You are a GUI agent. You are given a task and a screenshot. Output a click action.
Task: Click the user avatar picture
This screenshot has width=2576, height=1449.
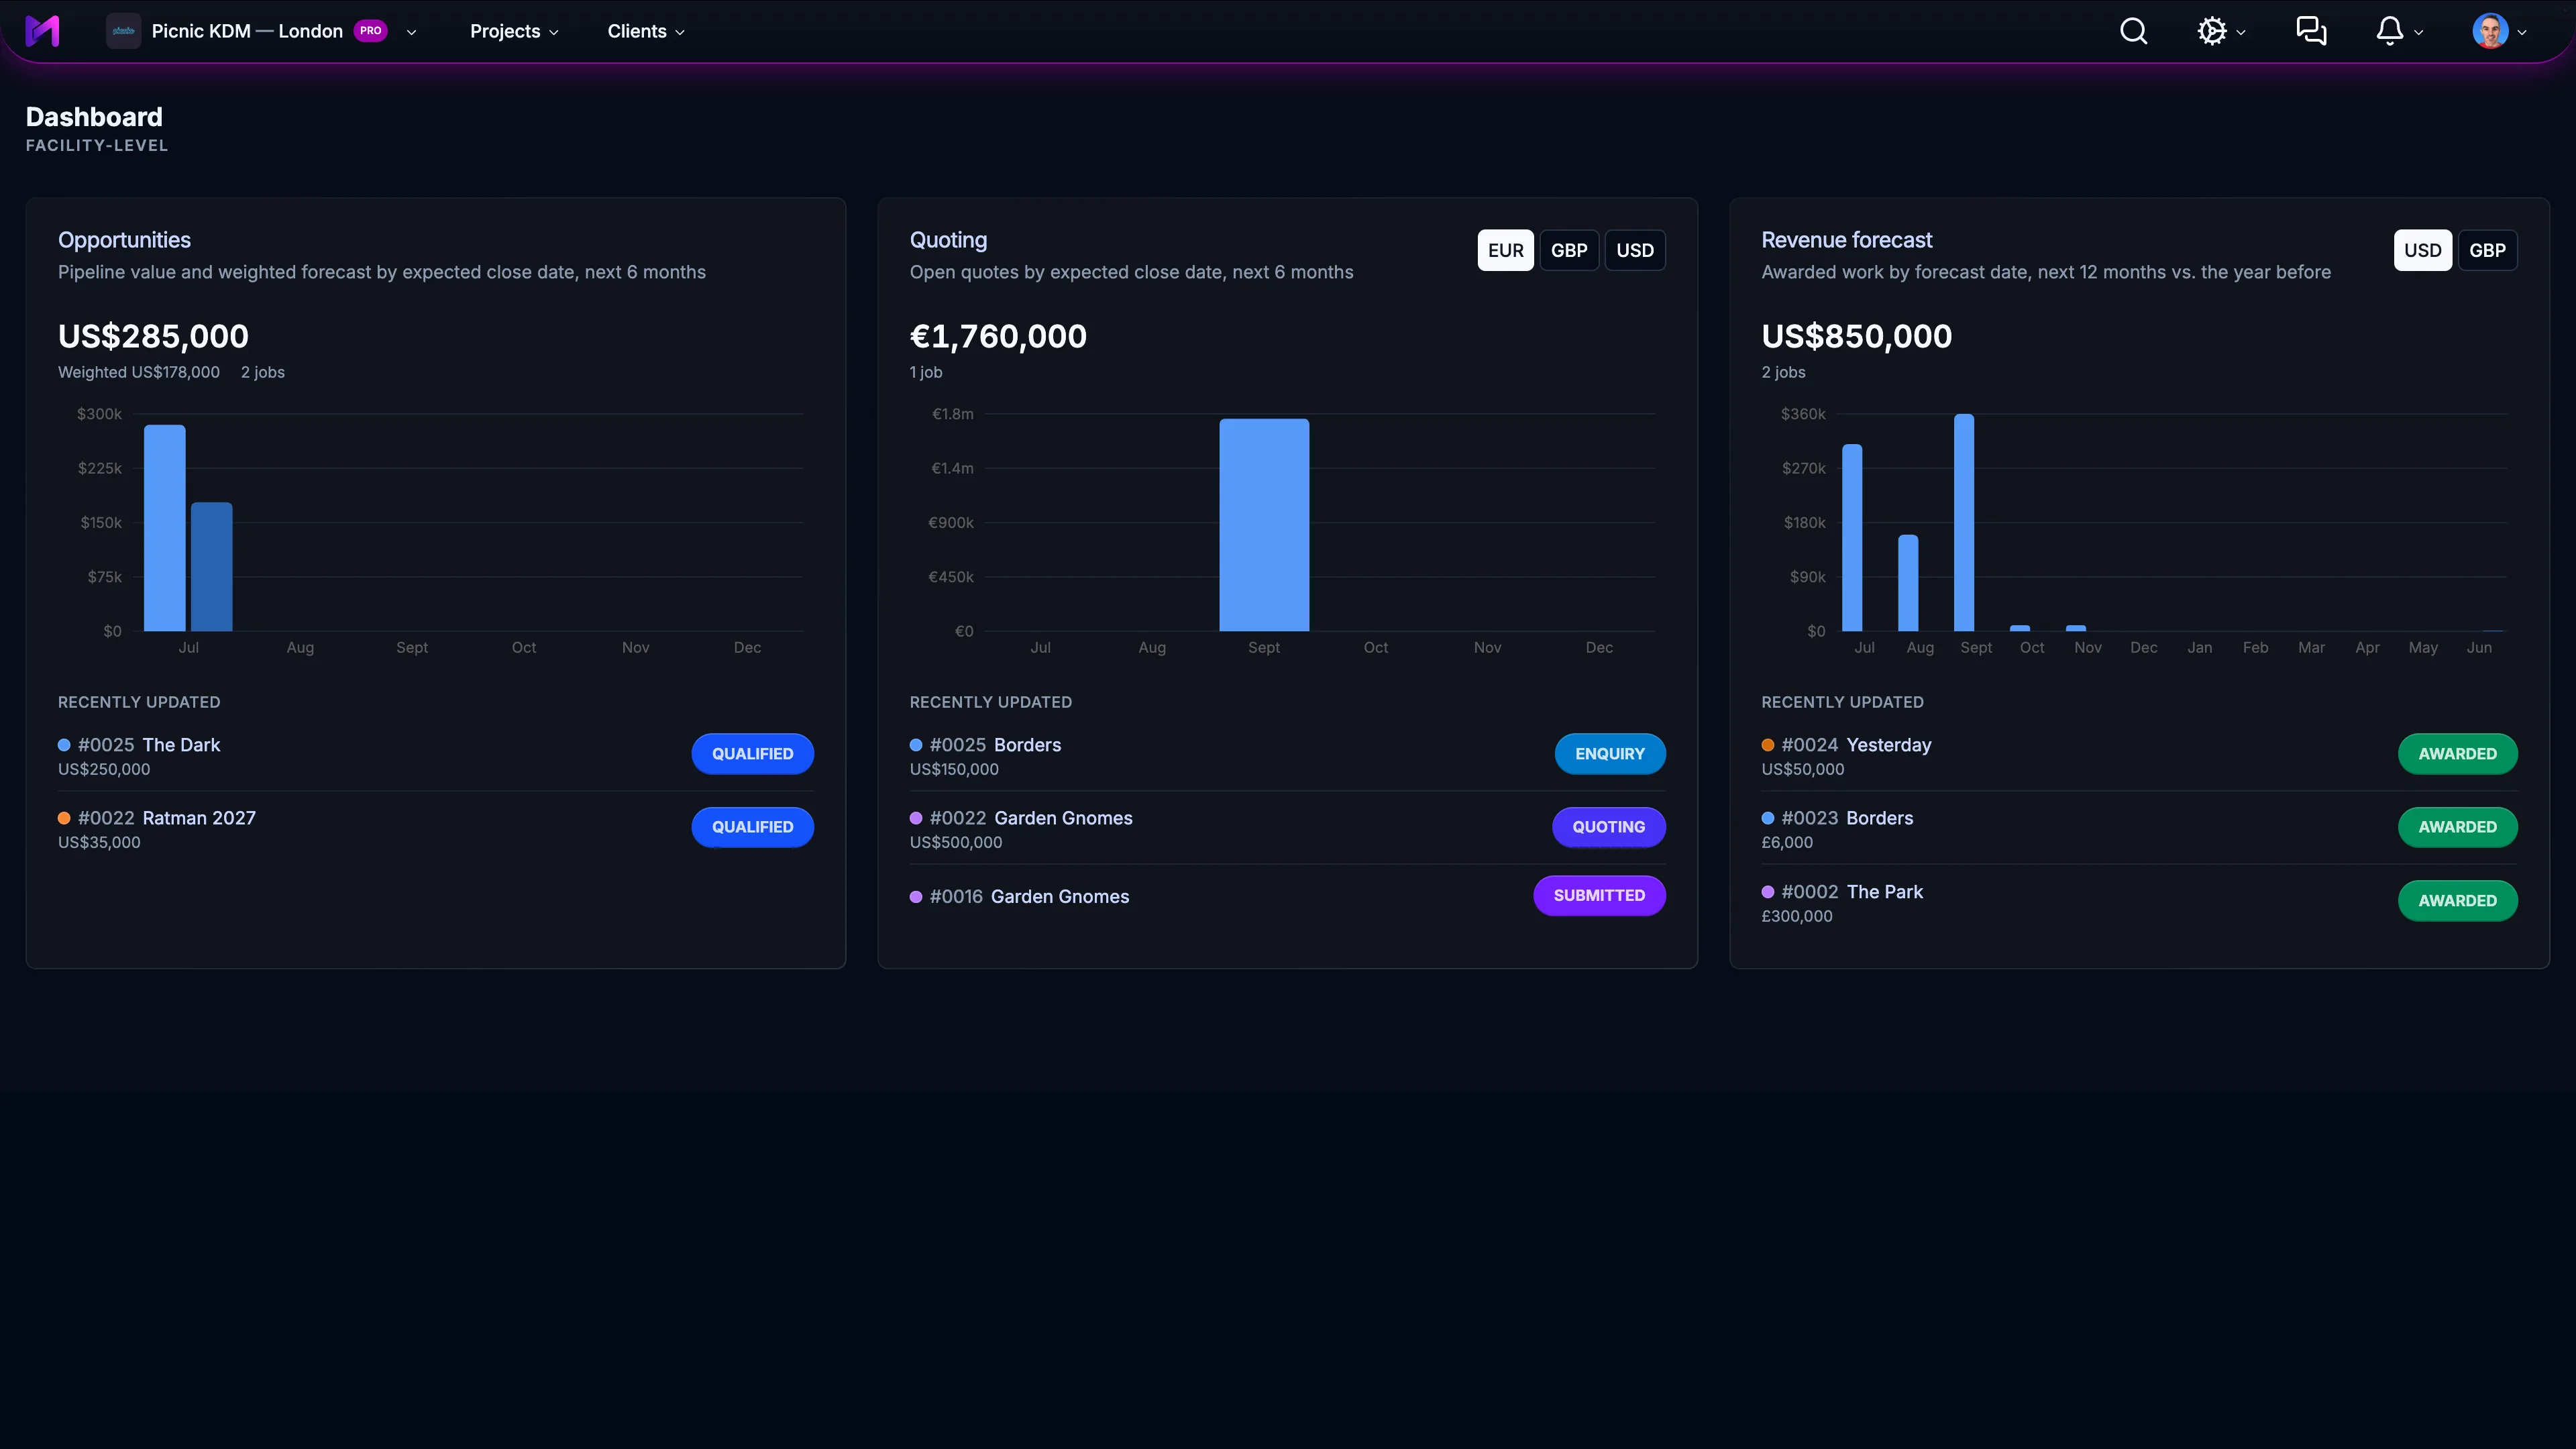pyautogui.click(x=2489, y=31)
